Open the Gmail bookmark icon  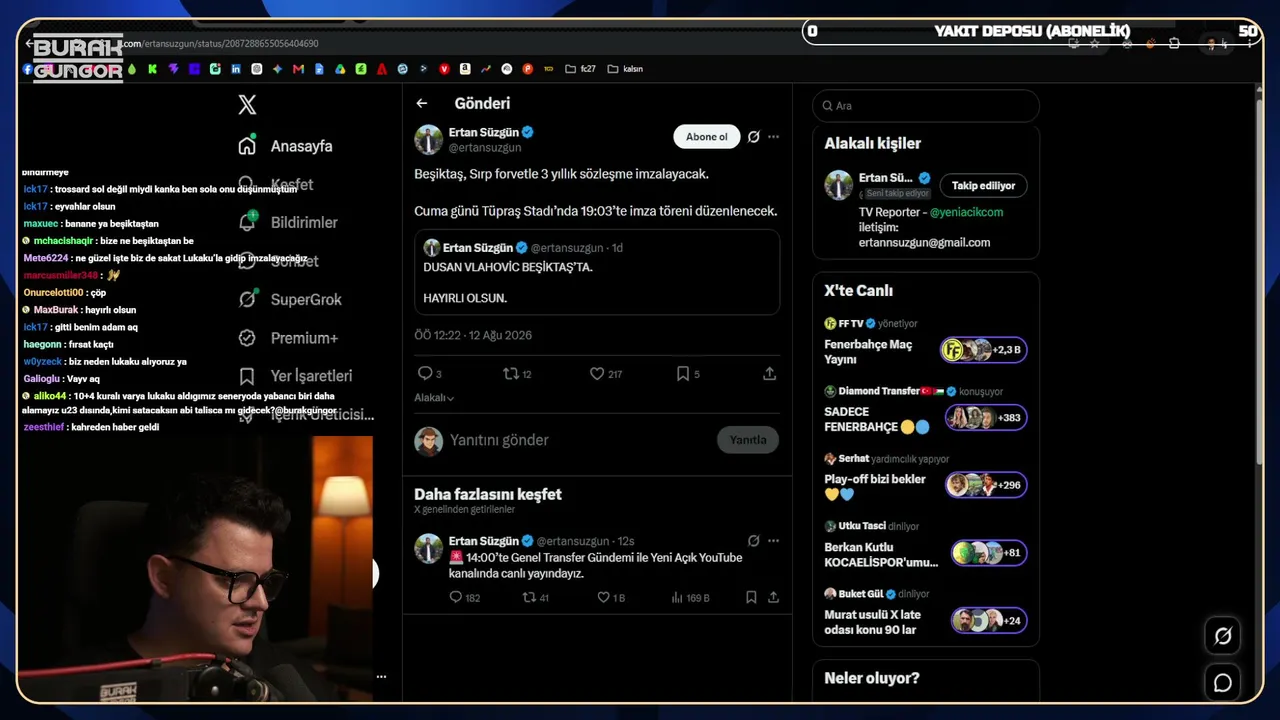(x=298, y=69)
